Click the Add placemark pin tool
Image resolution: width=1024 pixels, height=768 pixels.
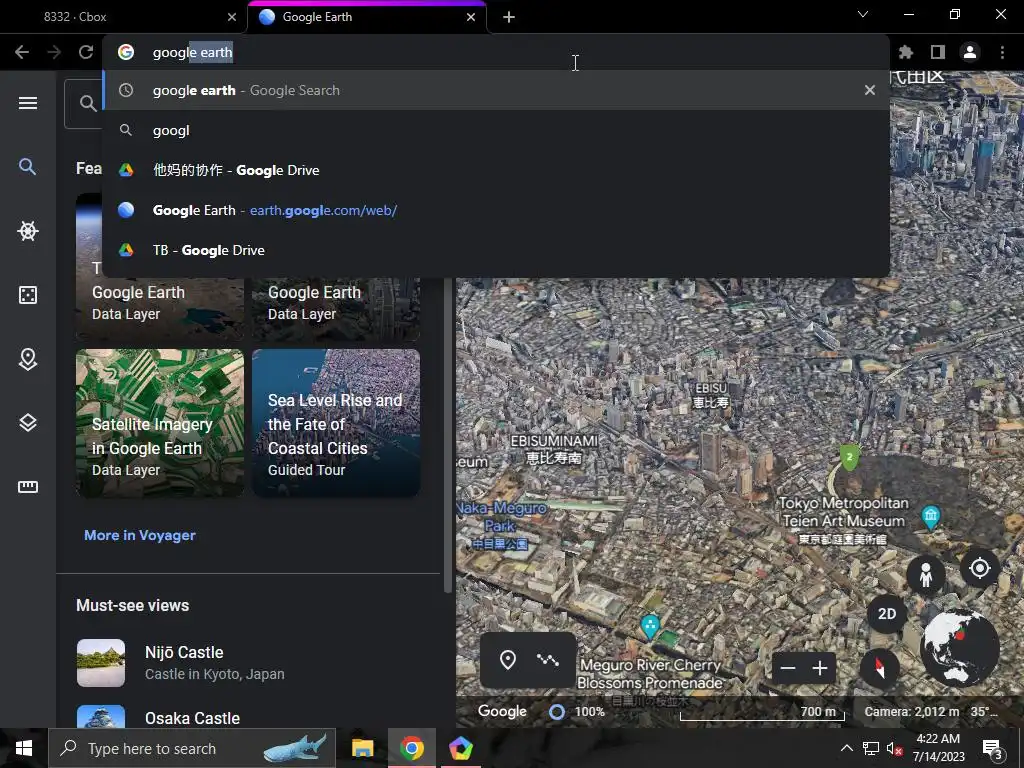tap(507, 660)
